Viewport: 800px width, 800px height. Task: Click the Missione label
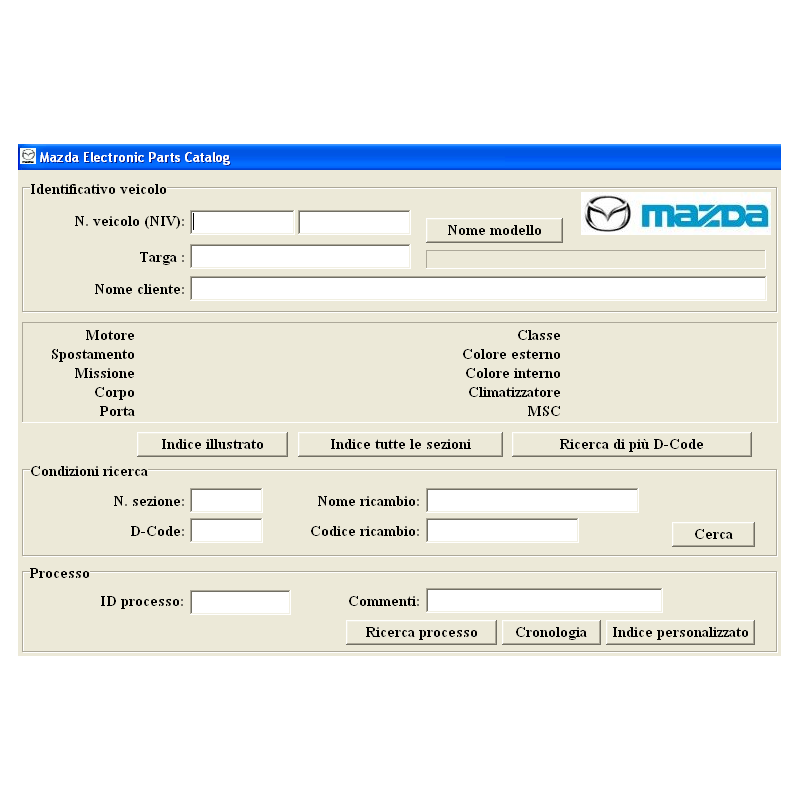point(105,373)
